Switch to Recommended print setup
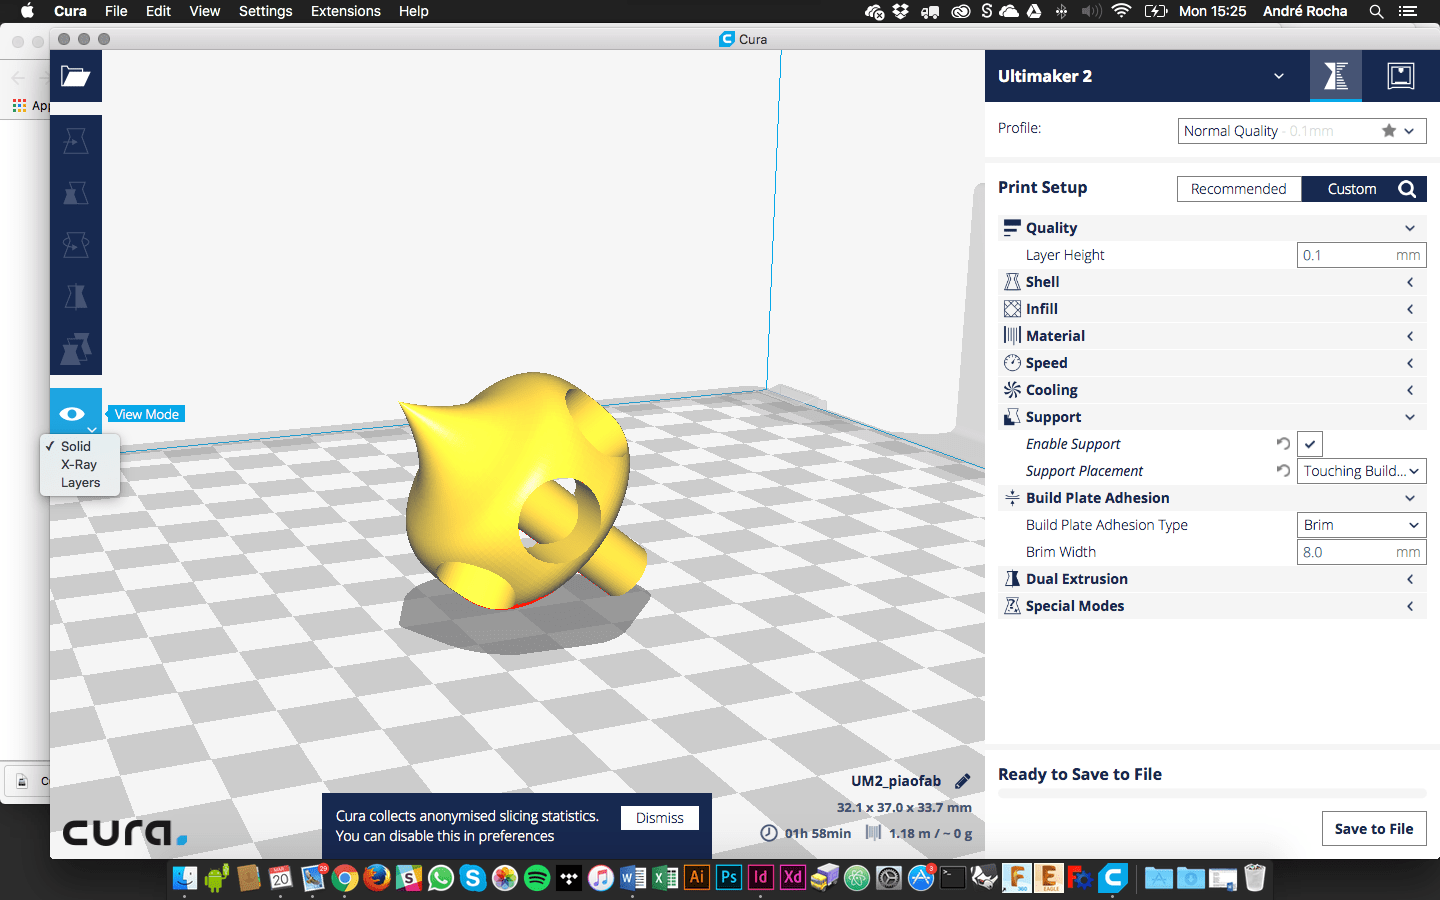The width and height of the screenshot is (1440, 900). click(x=1239, y=189)
